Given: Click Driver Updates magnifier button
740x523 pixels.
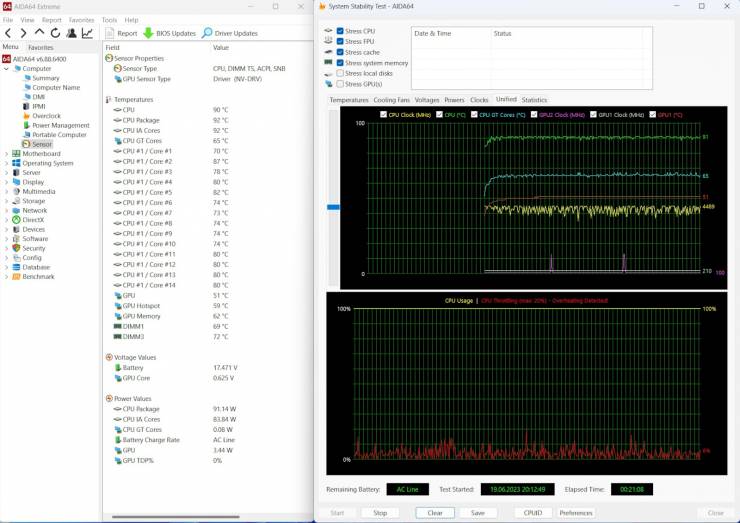Looking at the screenshot, I should (230, 33).
